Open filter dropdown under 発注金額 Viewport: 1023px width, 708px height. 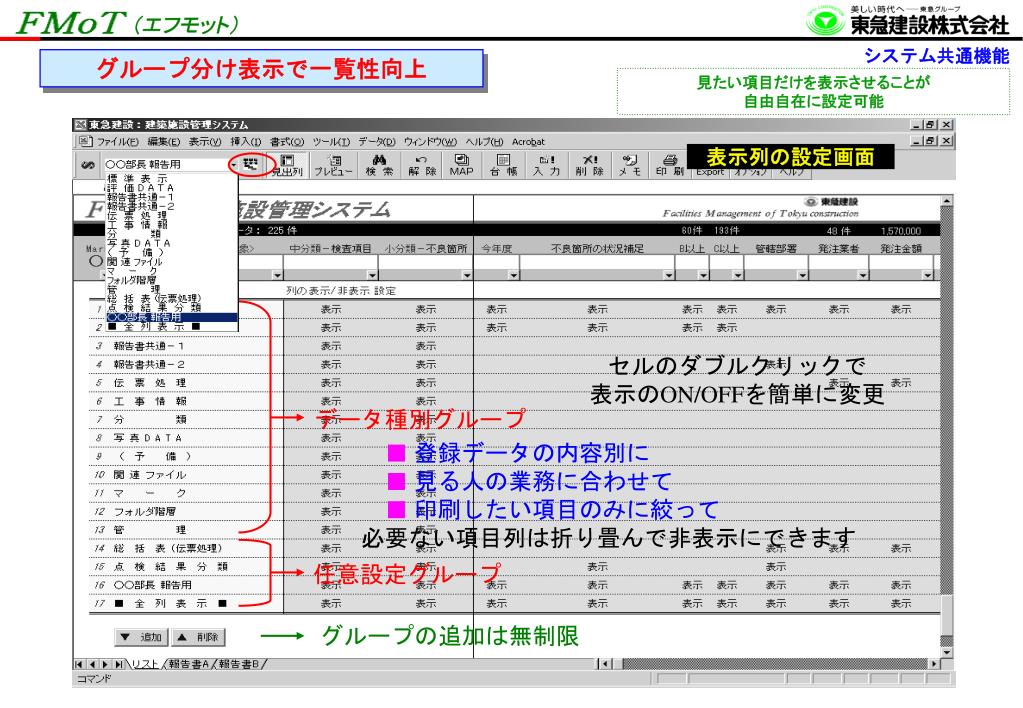pos(928,275)
